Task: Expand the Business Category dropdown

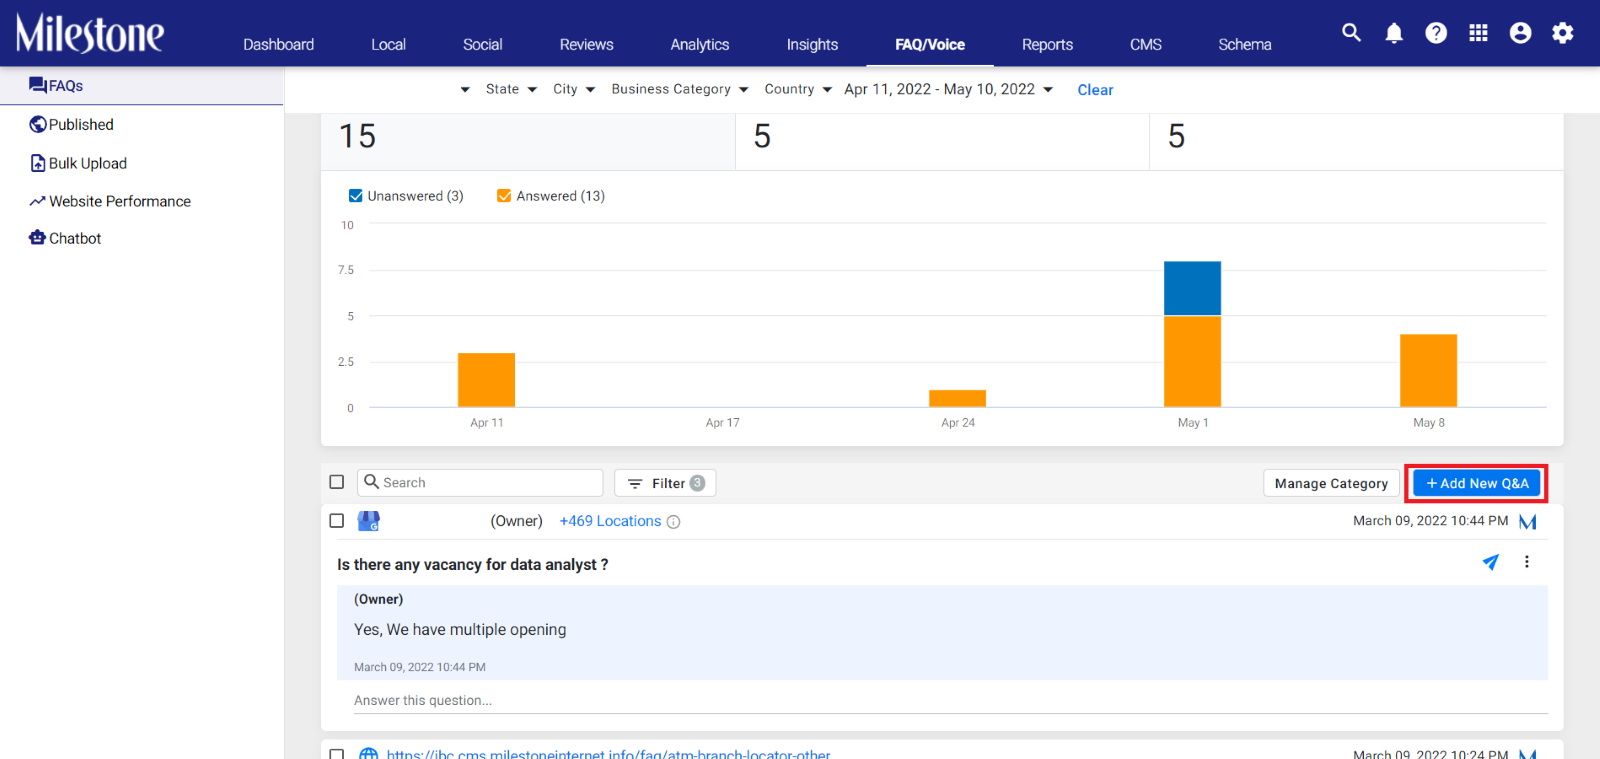Action: tap(680, 89)
